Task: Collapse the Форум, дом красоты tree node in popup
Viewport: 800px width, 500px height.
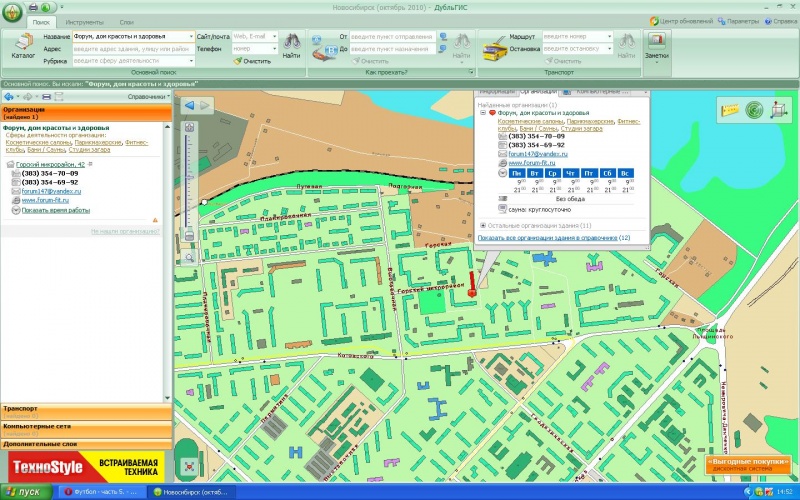Action: [483, 113]
